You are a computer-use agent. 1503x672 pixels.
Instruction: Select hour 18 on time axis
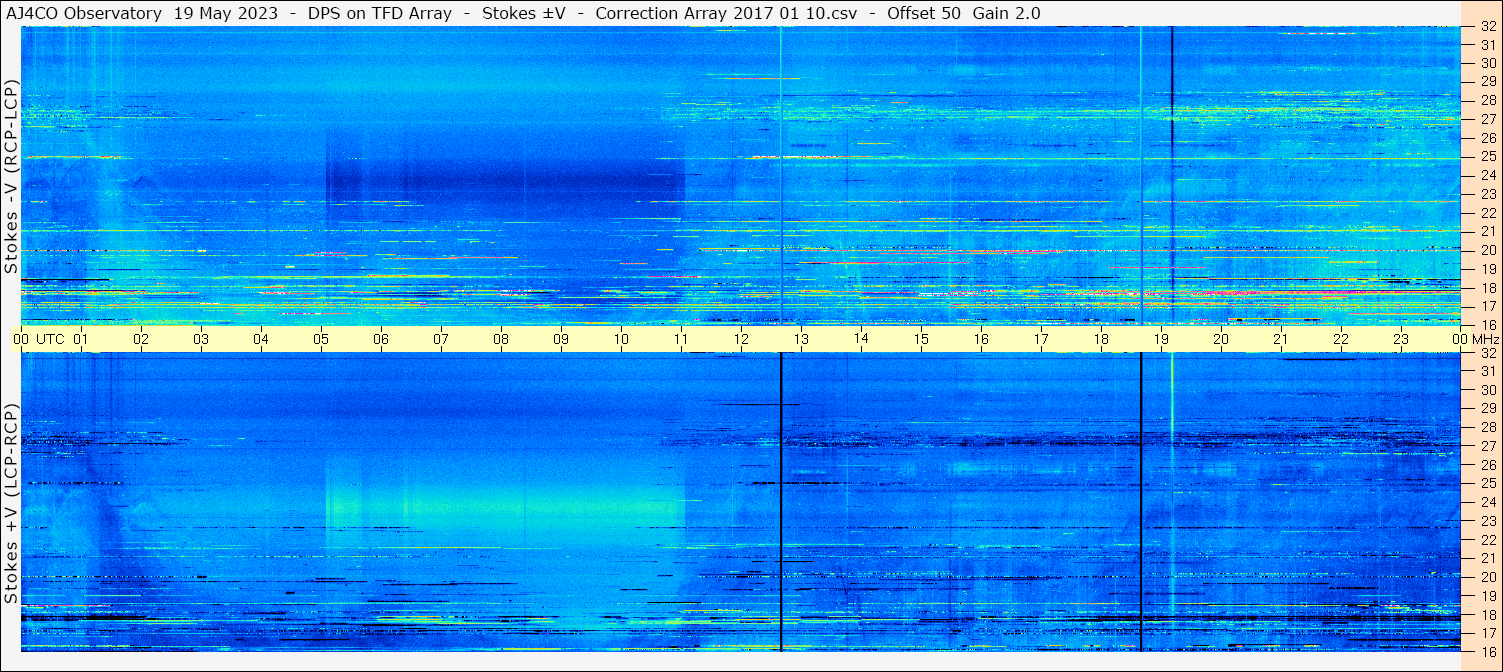point(1101,339)
